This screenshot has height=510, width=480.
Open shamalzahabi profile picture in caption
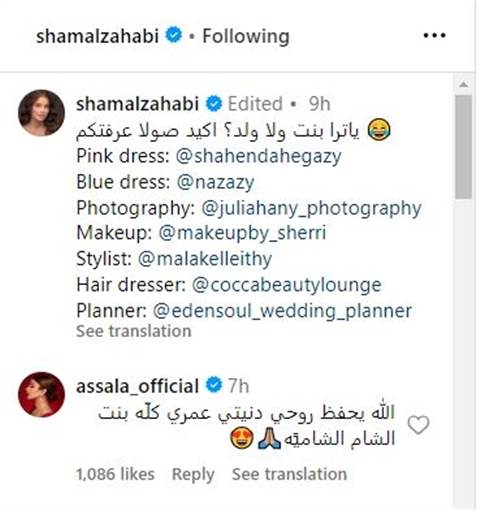click(x=41, y=113)
